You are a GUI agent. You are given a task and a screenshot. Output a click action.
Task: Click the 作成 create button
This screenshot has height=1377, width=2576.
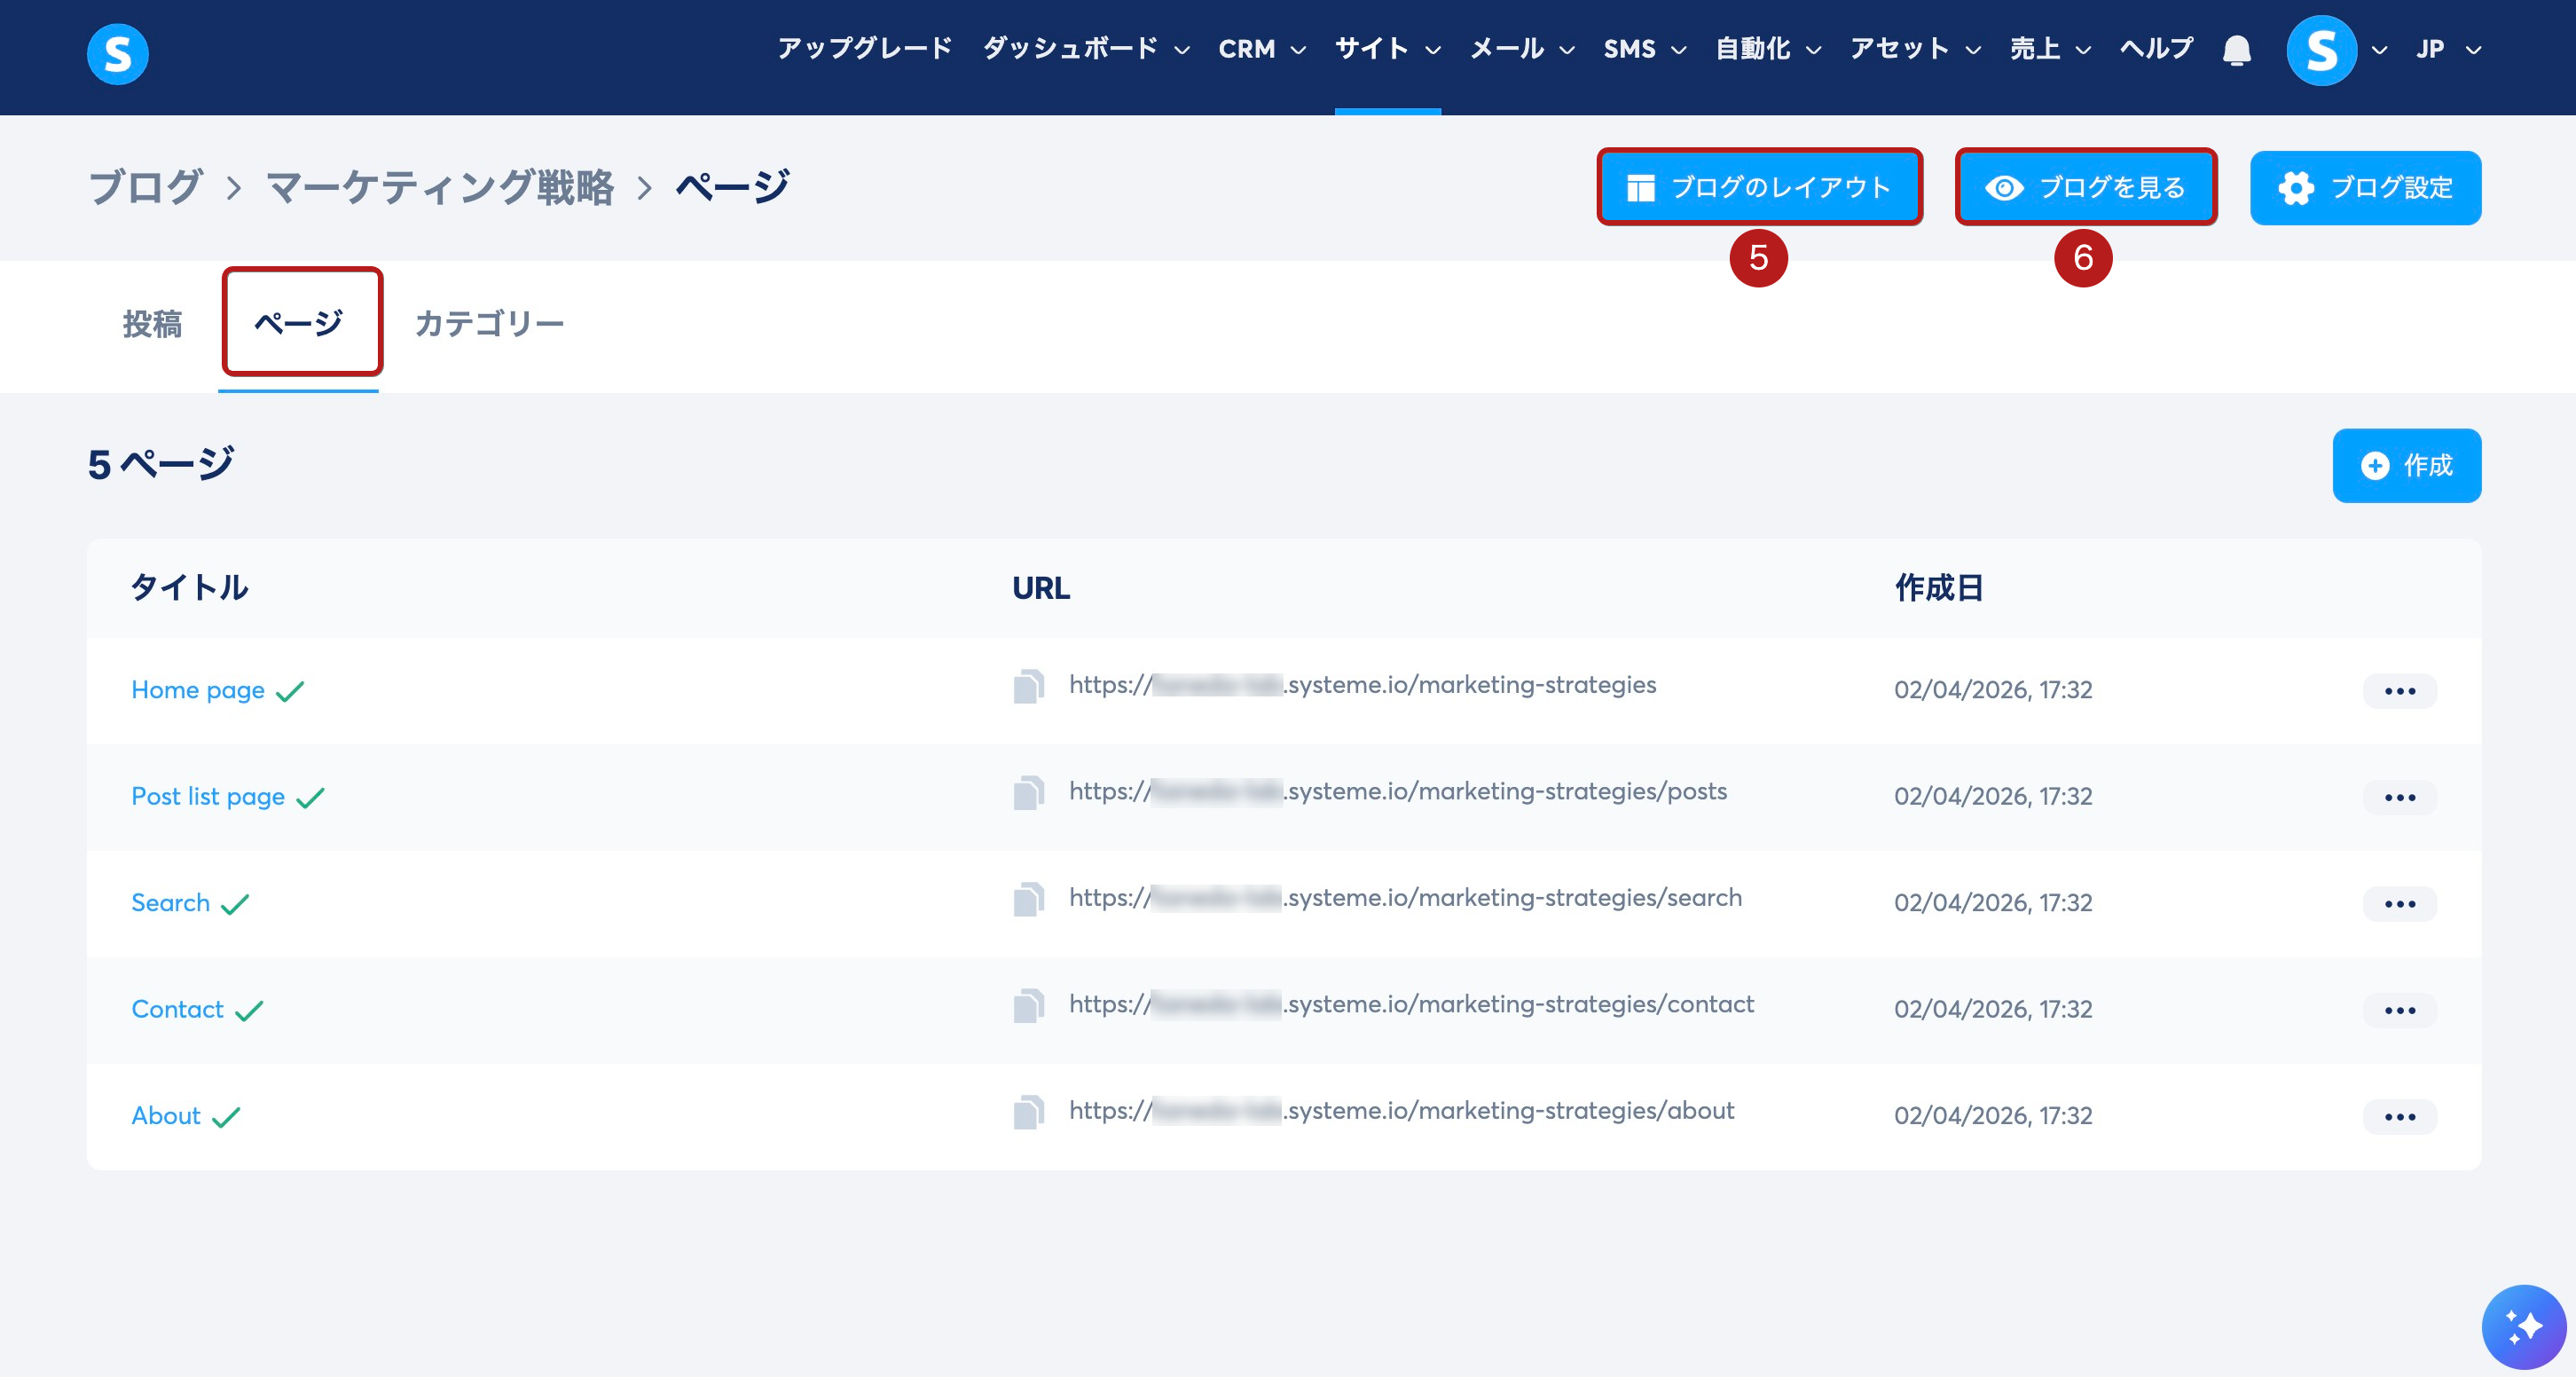coord(2405,466)
